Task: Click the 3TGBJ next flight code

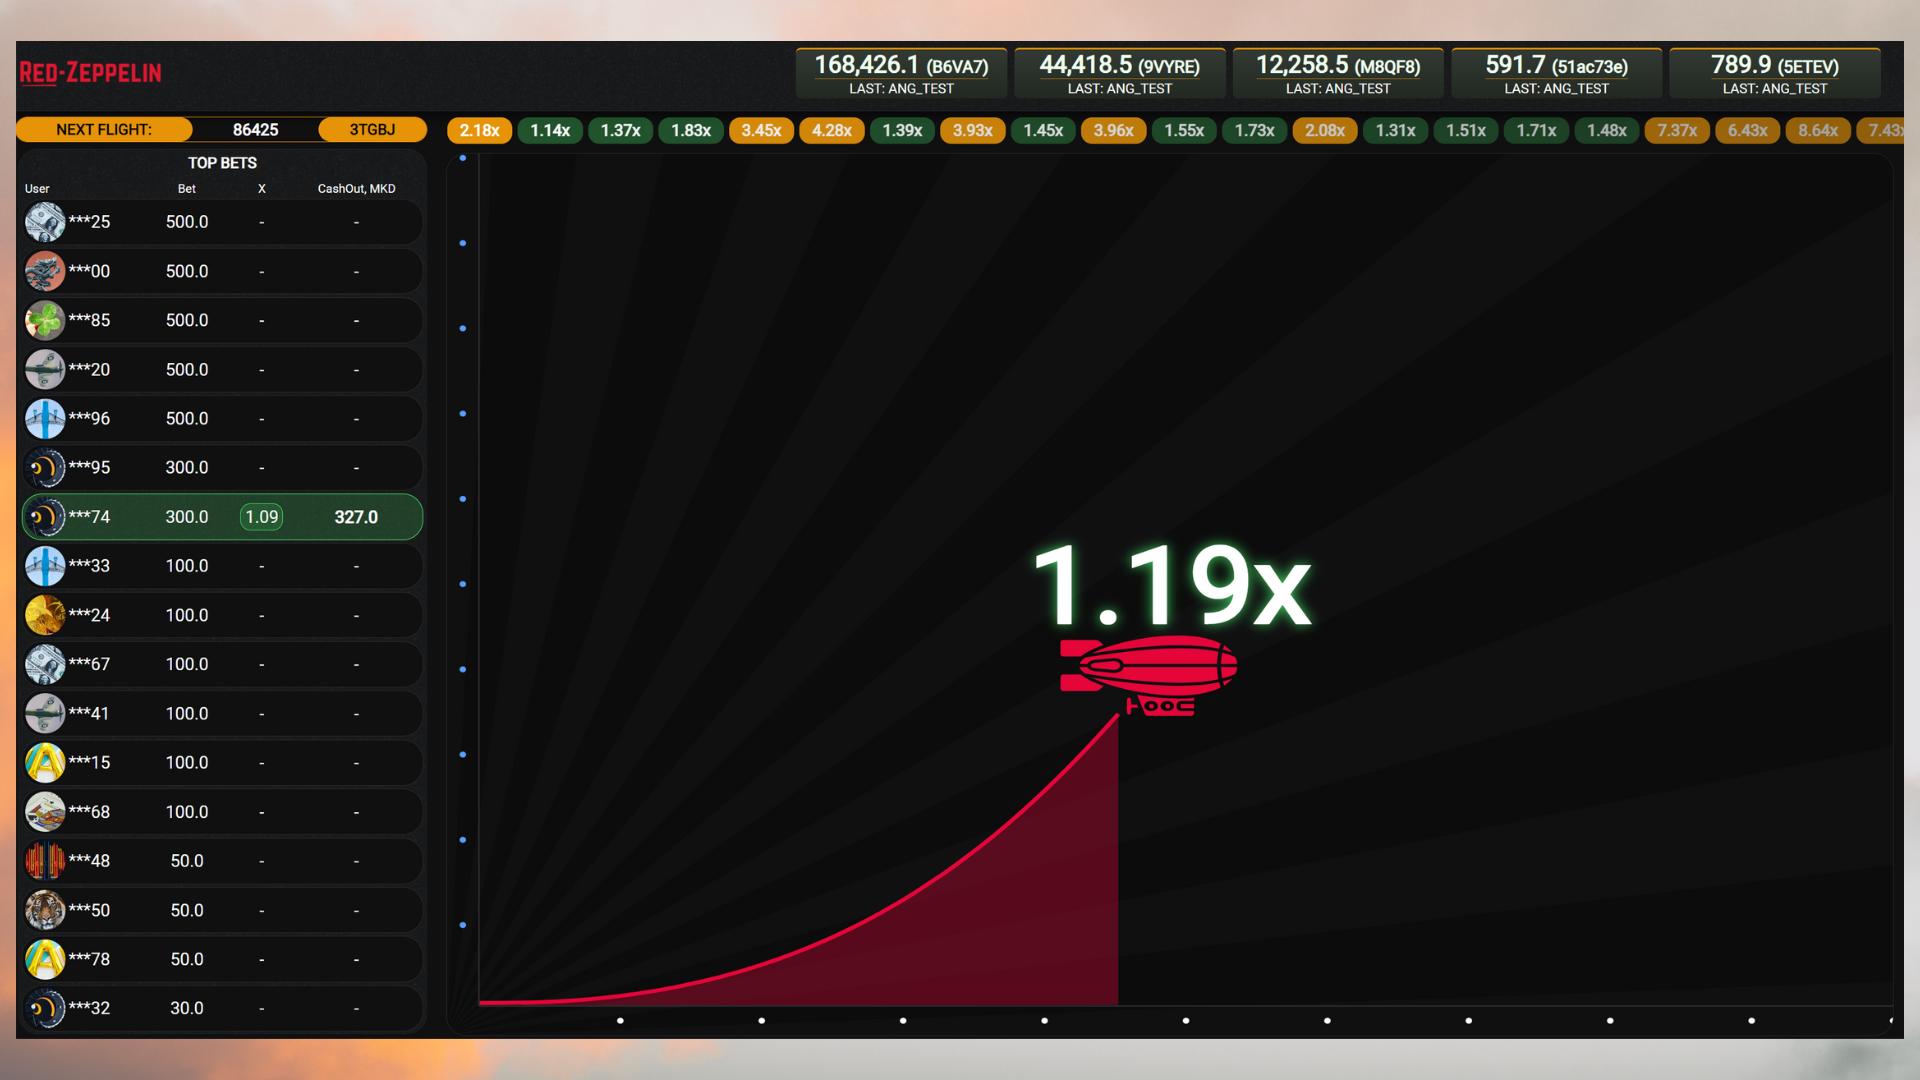Action: coord(372,130)
